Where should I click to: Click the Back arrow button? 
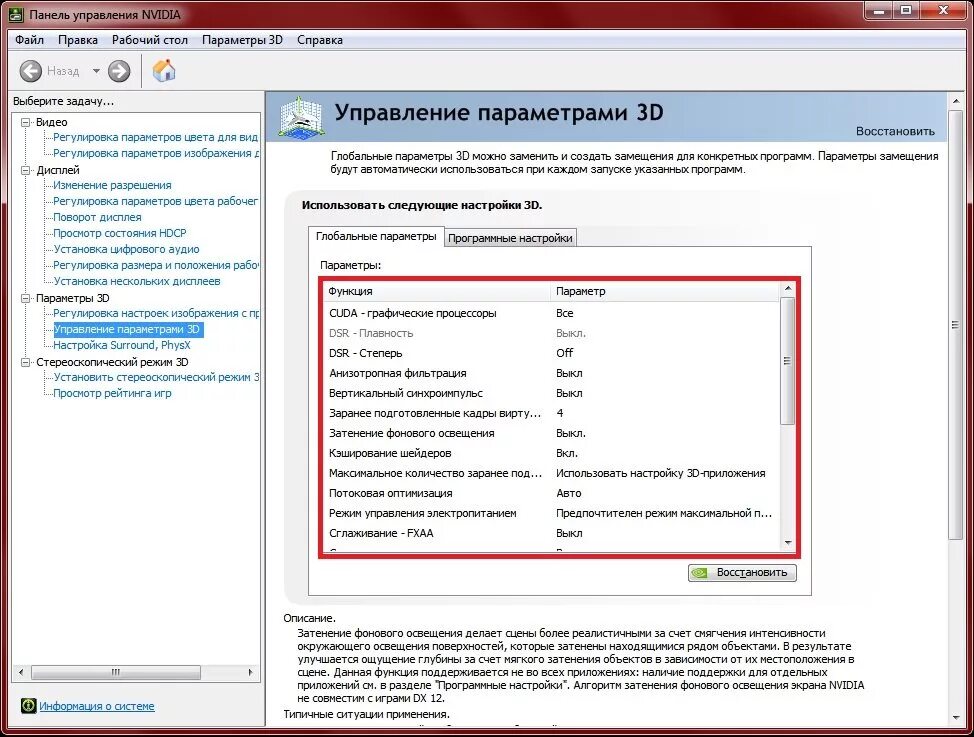30,71
